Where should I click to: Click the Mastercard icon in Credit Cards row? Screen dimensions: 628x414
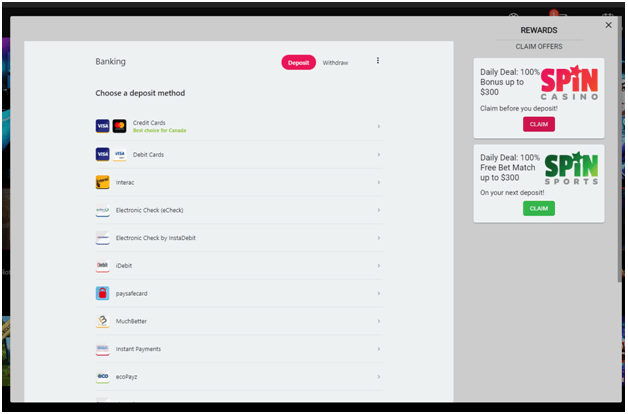pos(119,126)
